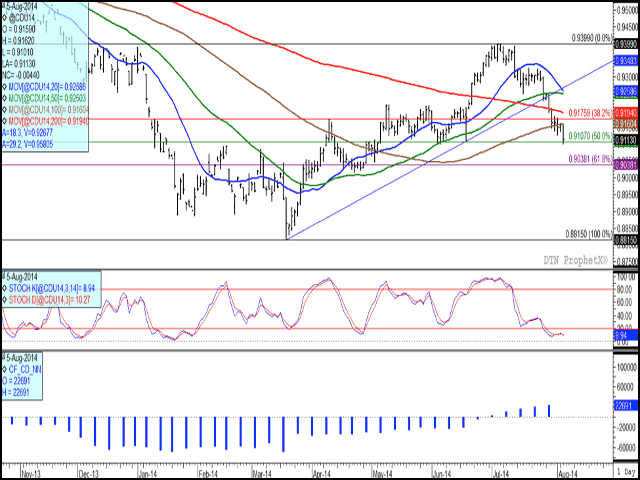Click the purple 0.90381 price axis tag
The image size is (640, 480).
click(x=626, y=164)
